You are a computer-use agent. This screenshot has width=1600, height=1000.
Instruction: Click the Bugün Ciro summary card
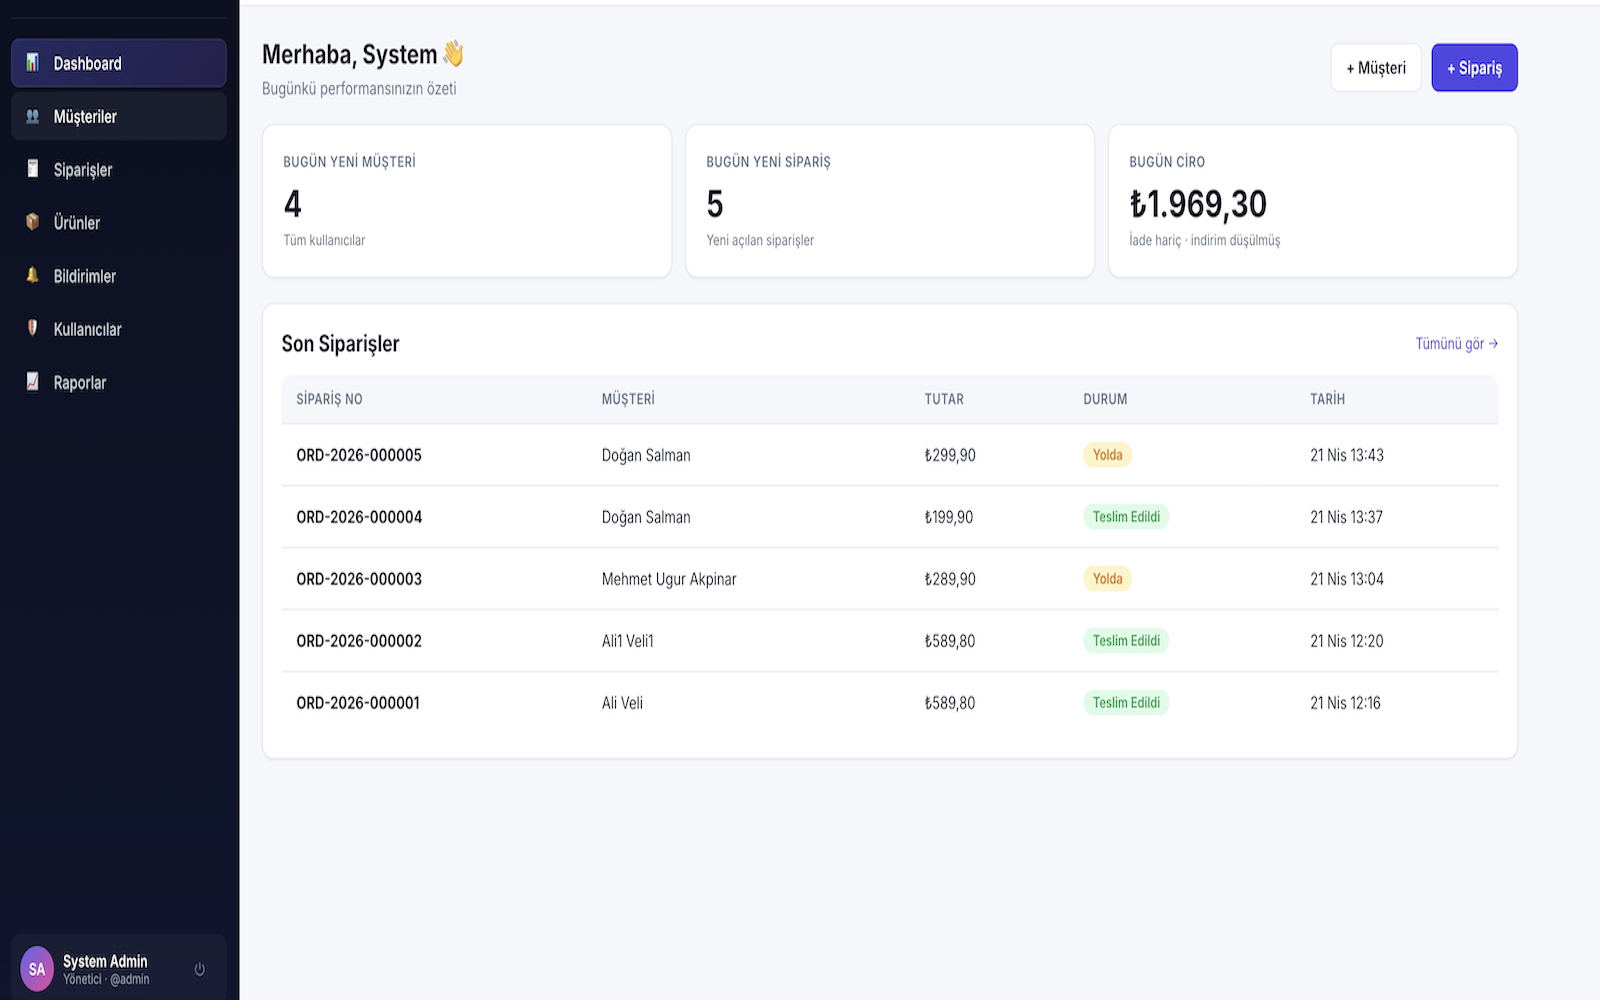1312,201
